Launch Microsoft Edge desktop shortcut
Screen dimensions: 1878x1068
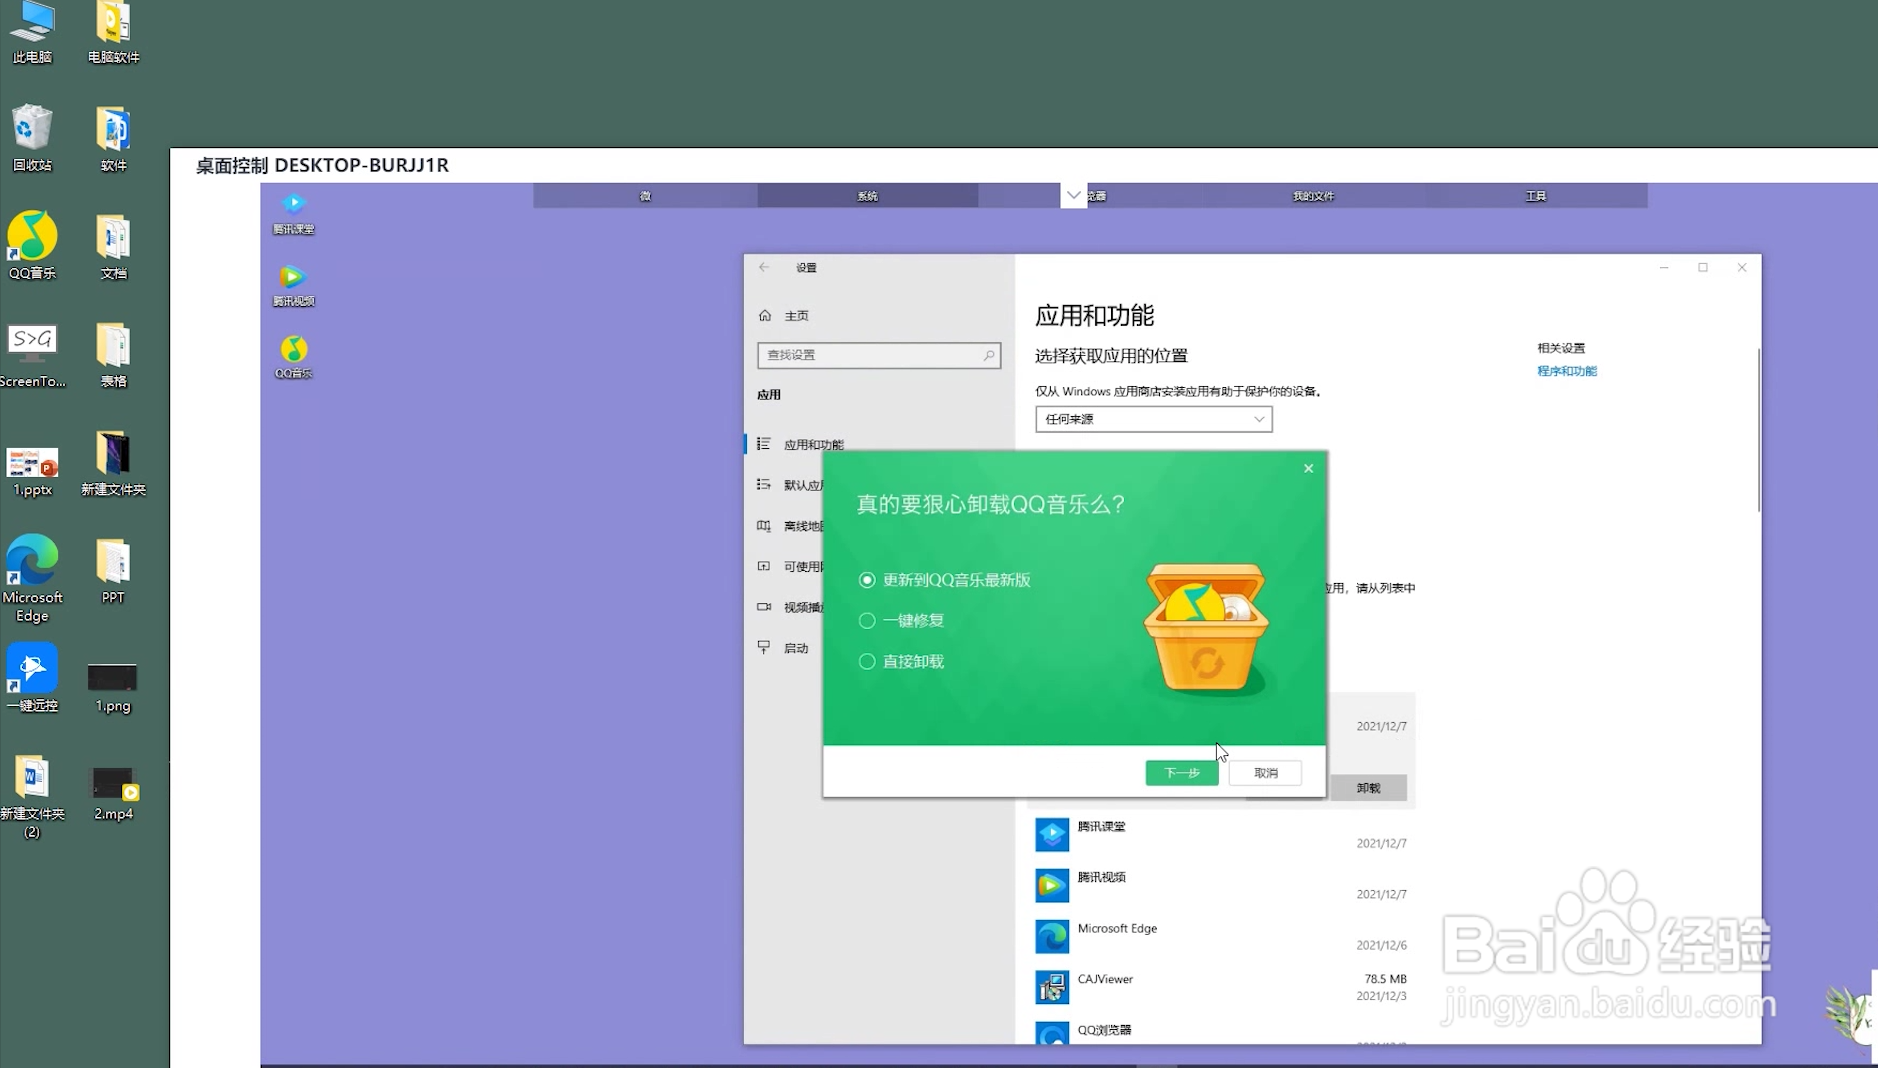pyautogui.click(x=32, y=578)
